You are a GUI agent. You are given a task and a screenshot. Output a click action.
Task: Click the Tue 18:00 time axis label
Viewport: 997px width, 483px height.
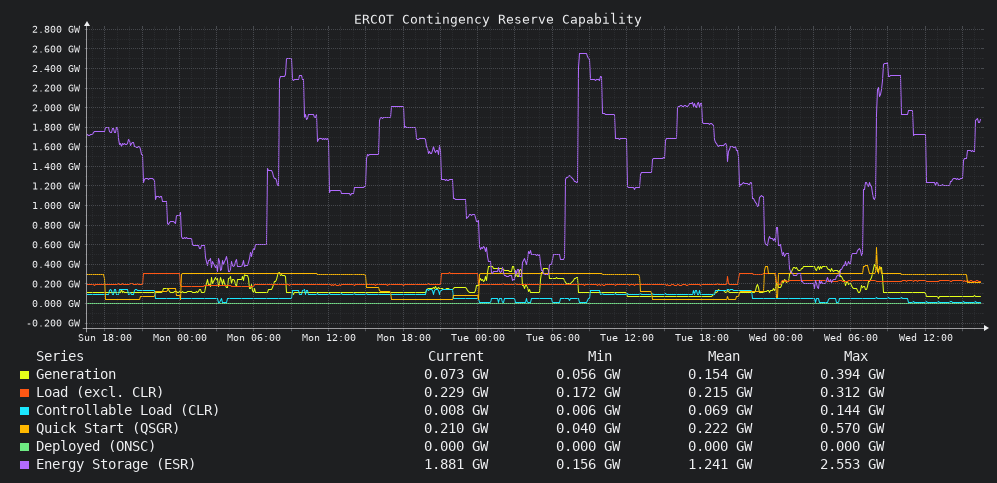(701, 338)
